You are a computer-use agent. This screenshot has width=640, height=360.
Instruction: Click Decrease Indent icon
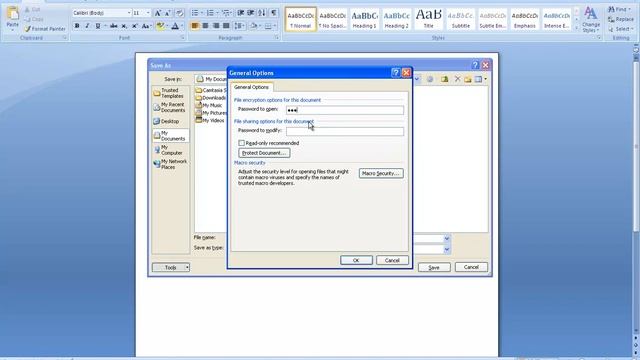pyautogui.click(x=241, y=13)
